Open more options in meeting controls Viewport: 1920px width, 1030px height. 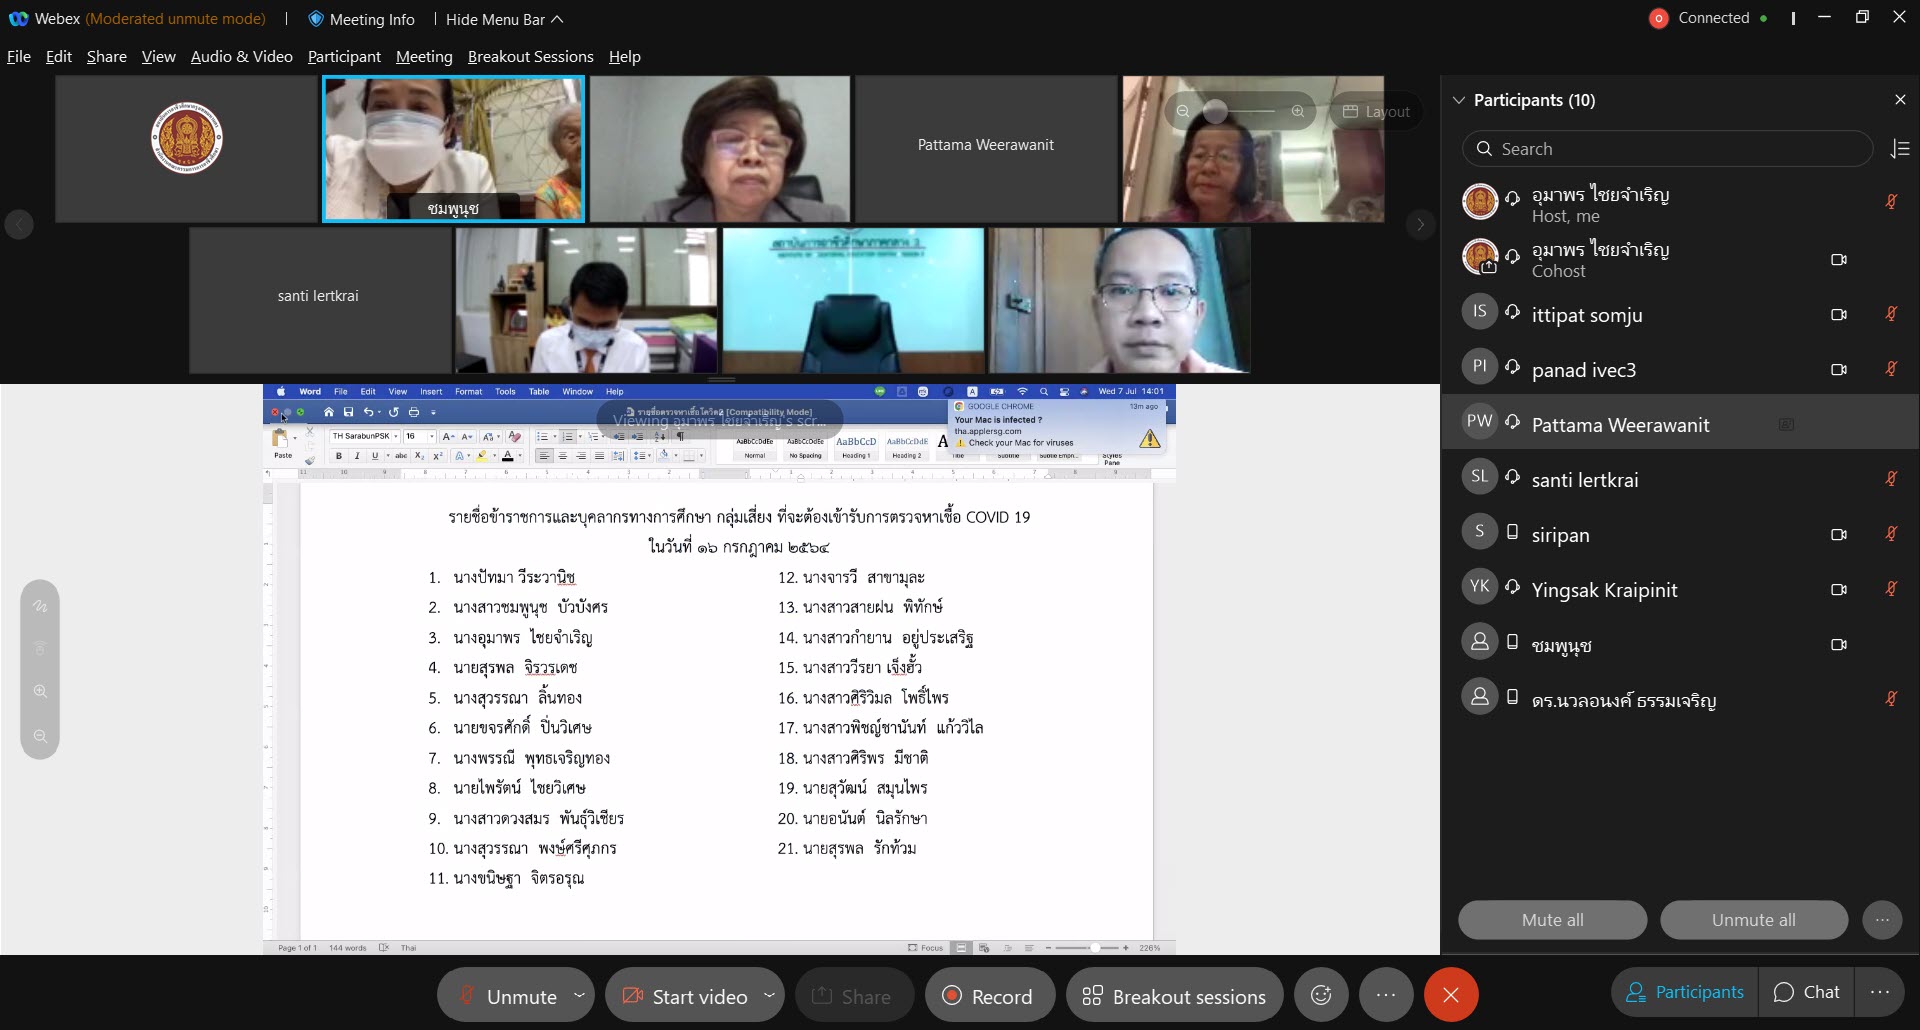pos(1385,995)
